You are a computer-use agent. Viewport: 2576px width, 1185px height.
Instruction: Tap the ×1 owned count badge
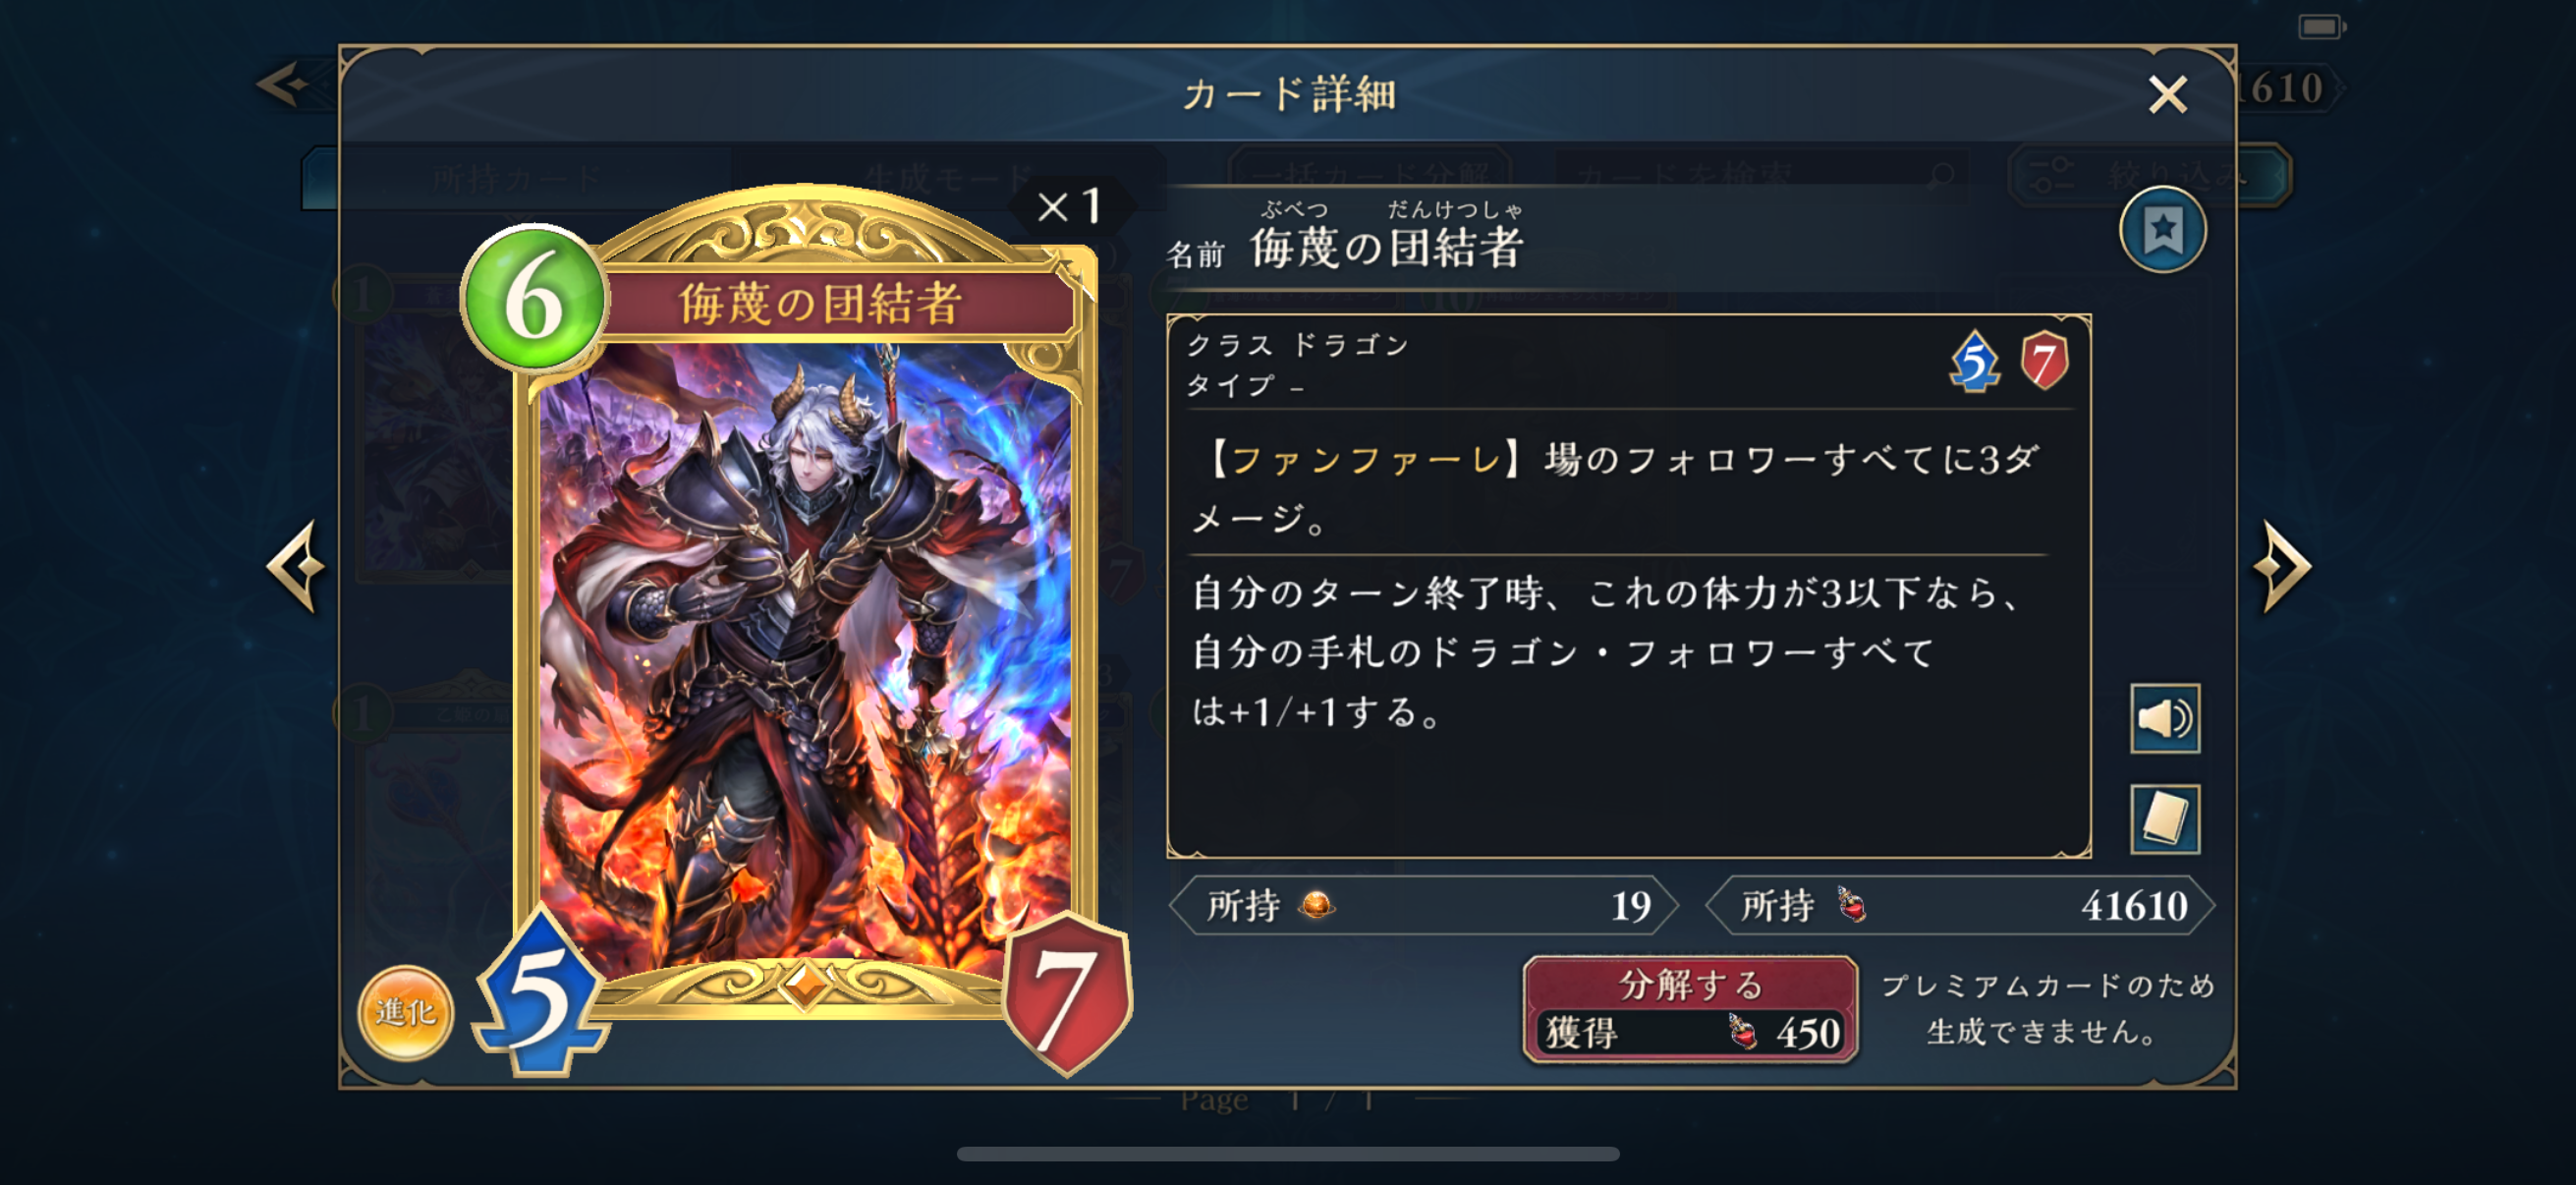pos(1069,208)
